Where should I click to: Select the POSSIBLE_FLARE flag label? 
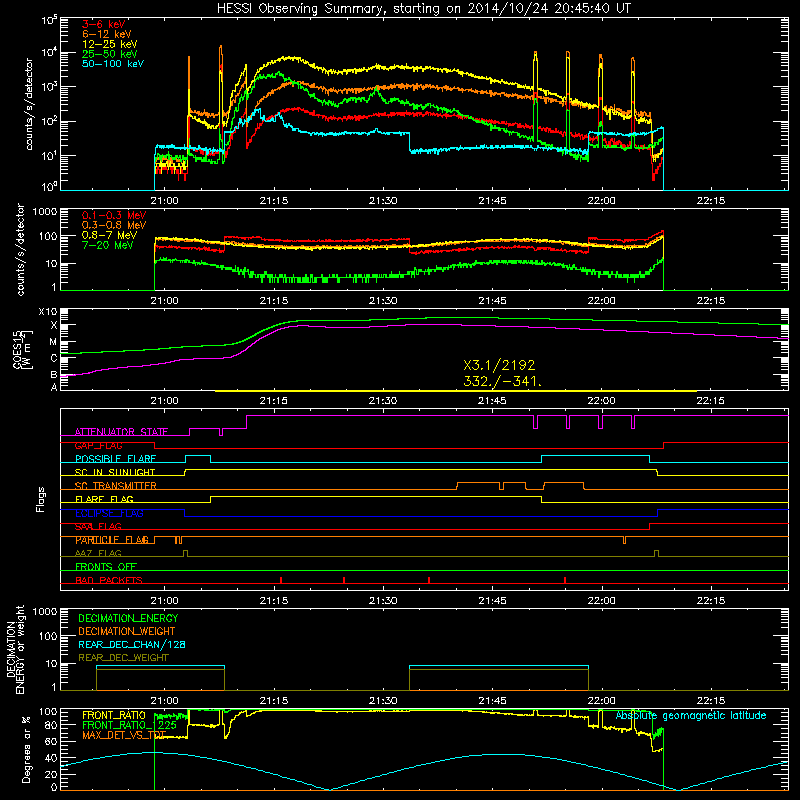click(115, 459)
